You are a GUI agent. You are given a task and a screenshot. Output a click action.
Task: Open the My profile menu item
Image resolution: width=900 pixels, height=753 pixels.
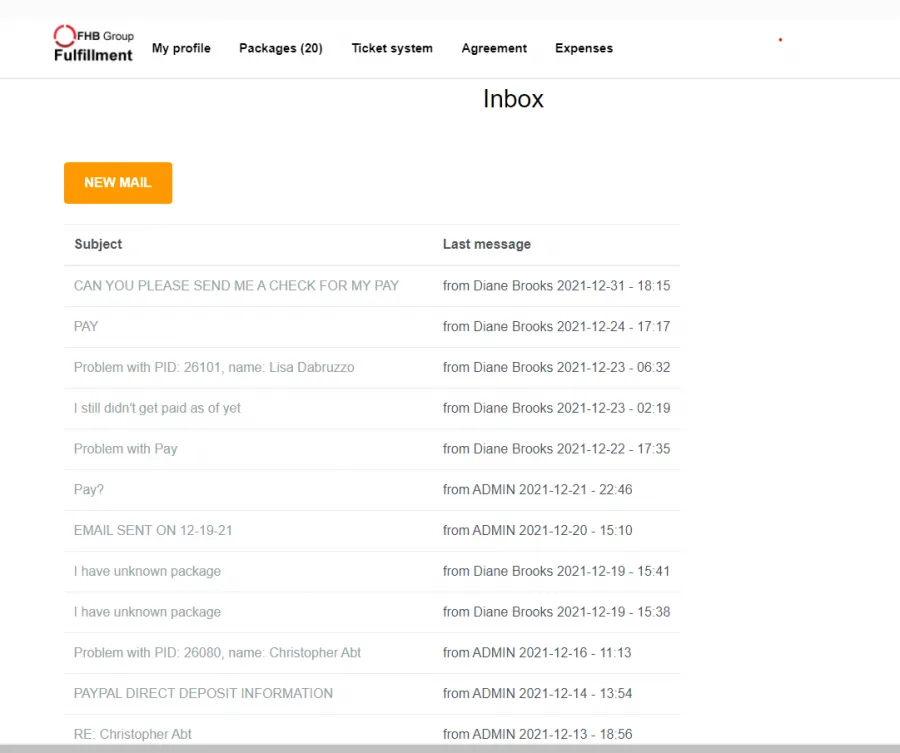tap(181, 48)
